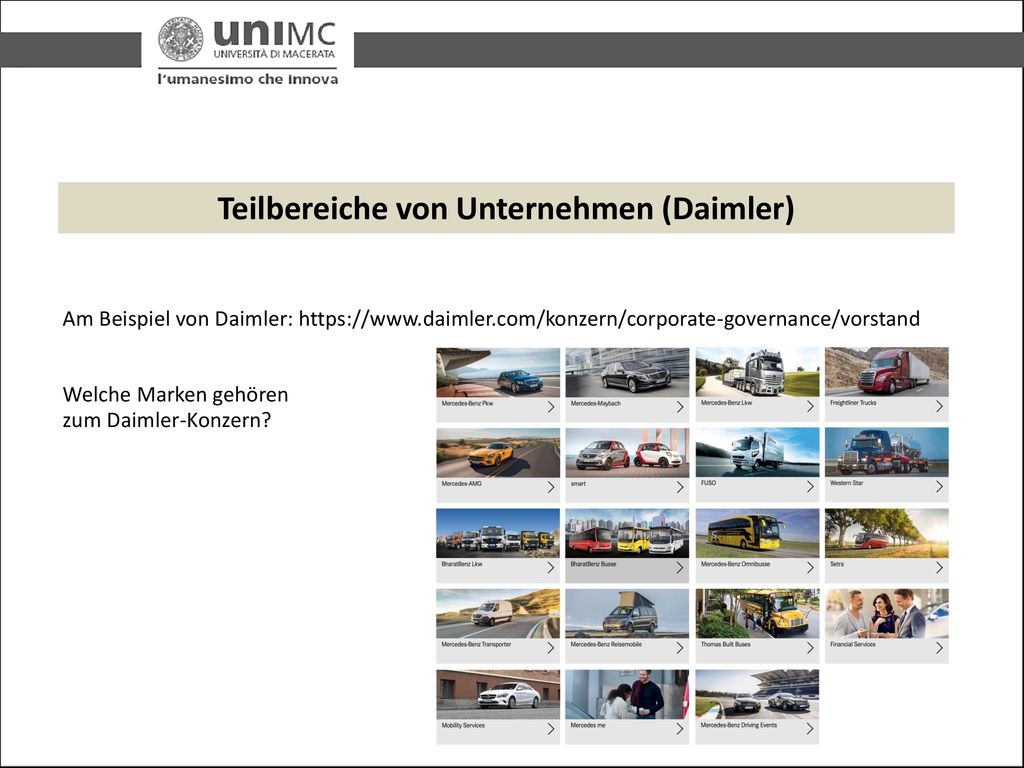This screenshot has width=1024, height=768.
Task: Click the Mercedes-Benz Transporter van image
Action: [x=498, y=613]
